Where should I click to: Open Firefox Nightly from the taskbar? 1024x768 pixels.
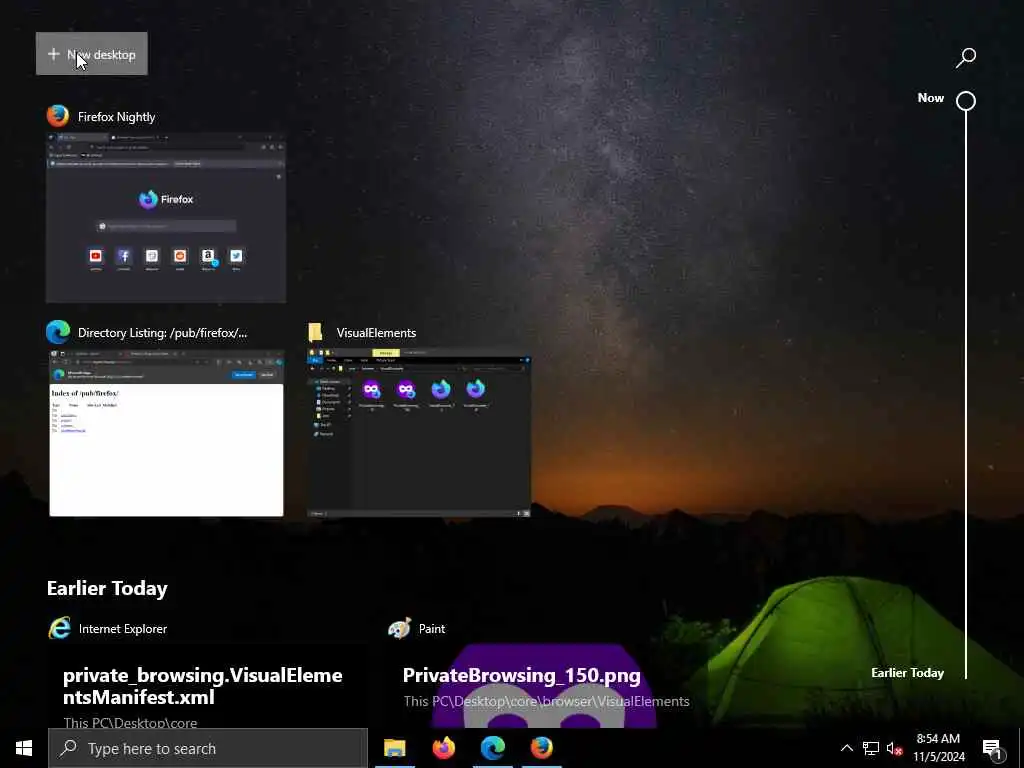541,748
